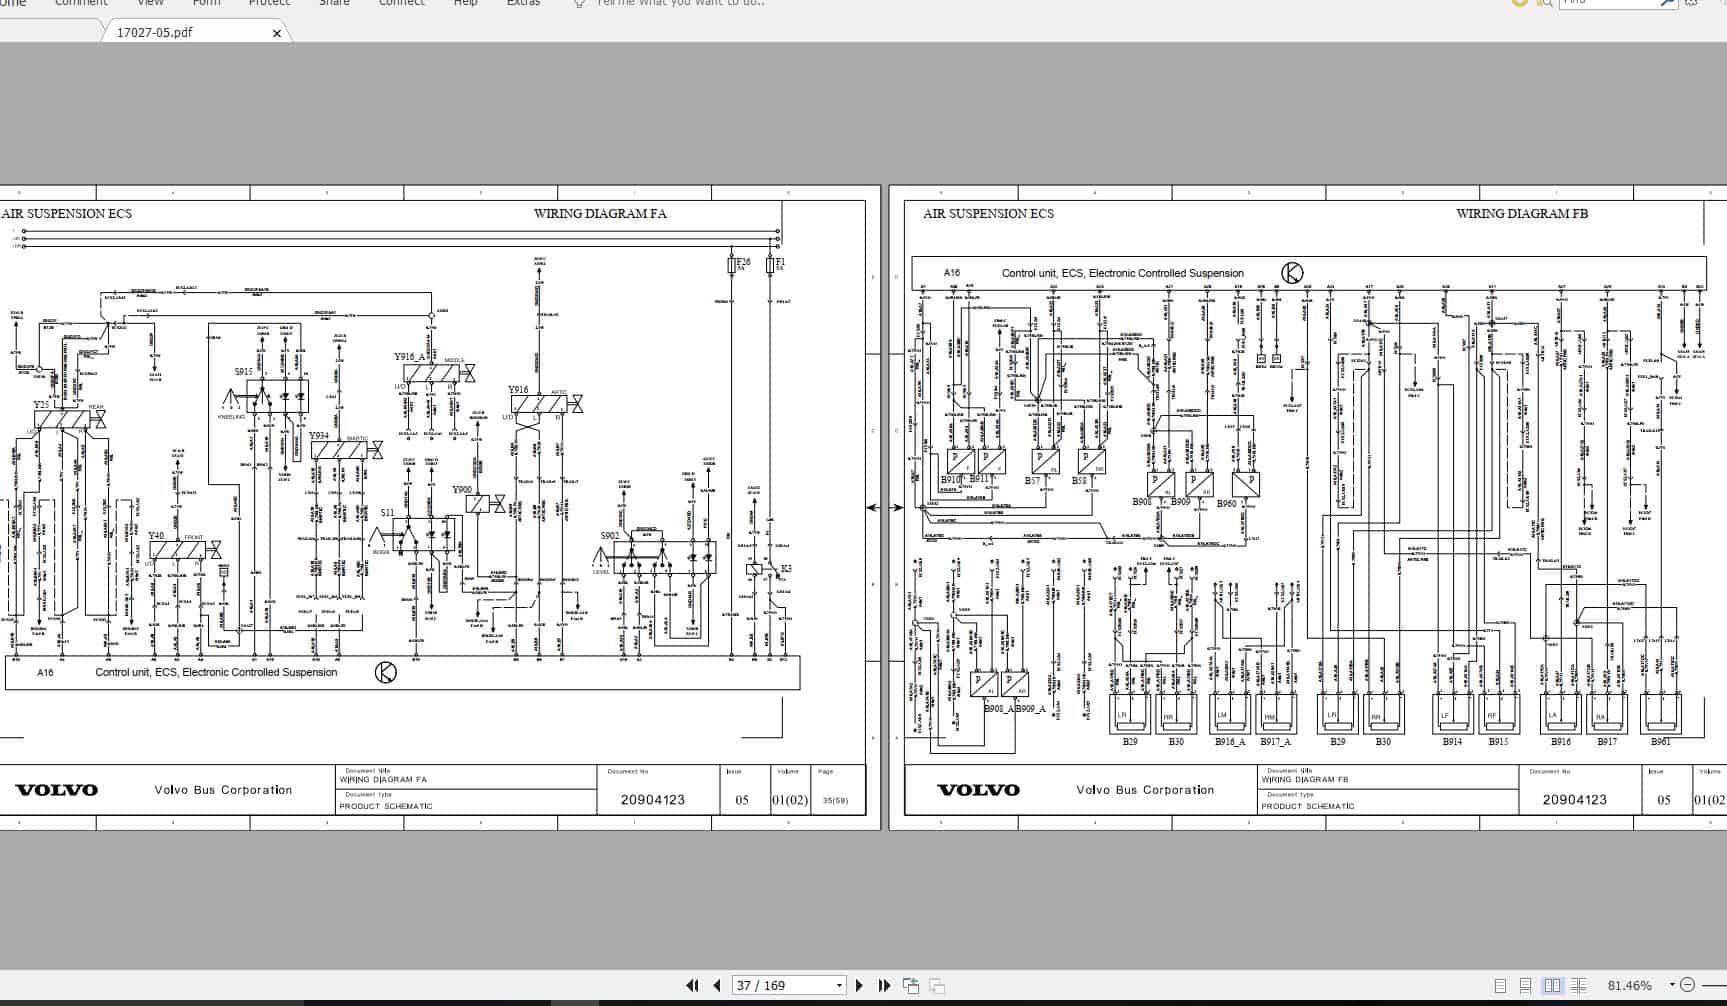Zoom out using the minus button
1727x1006 pixels.
1688,986
